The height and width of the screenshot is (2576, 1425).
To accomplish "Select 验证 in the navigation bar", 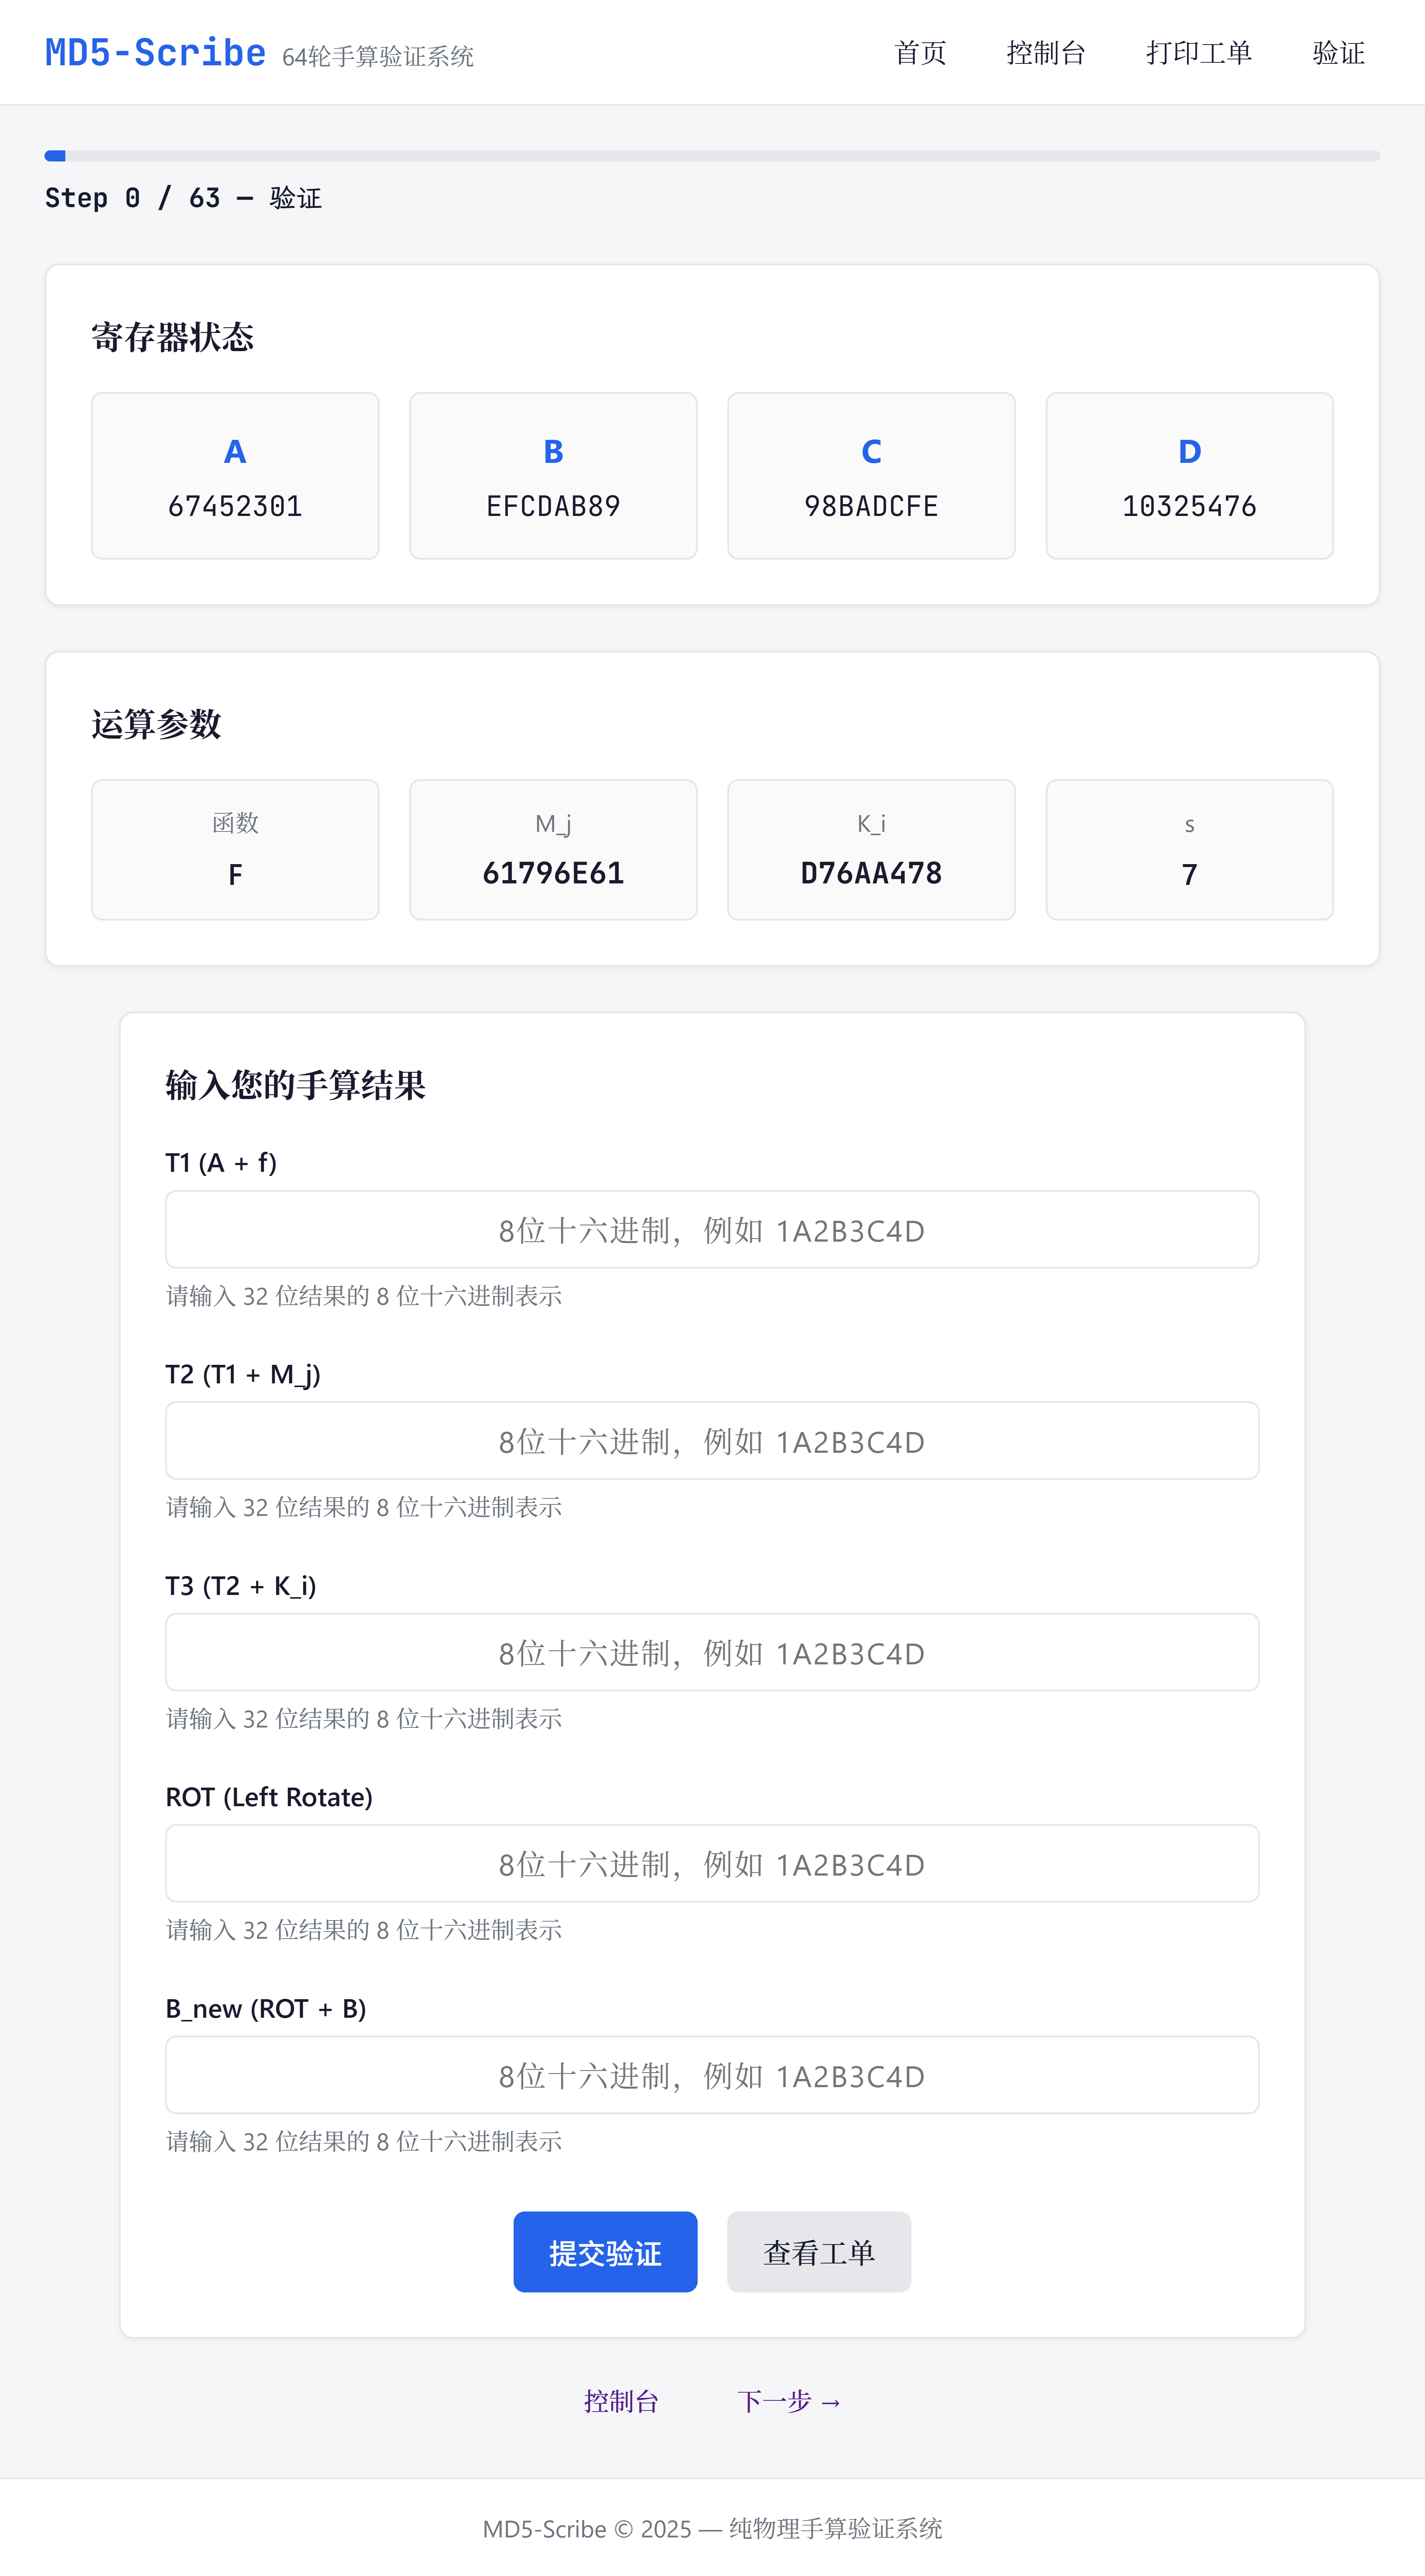I will pos(1338,53).
